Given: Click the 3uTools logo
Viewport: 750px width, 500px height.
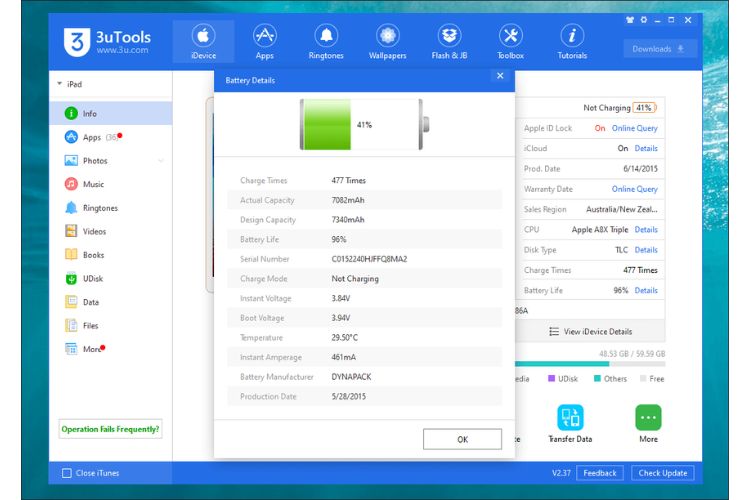Looking at the screenshot, I should (x=107, y=42).
